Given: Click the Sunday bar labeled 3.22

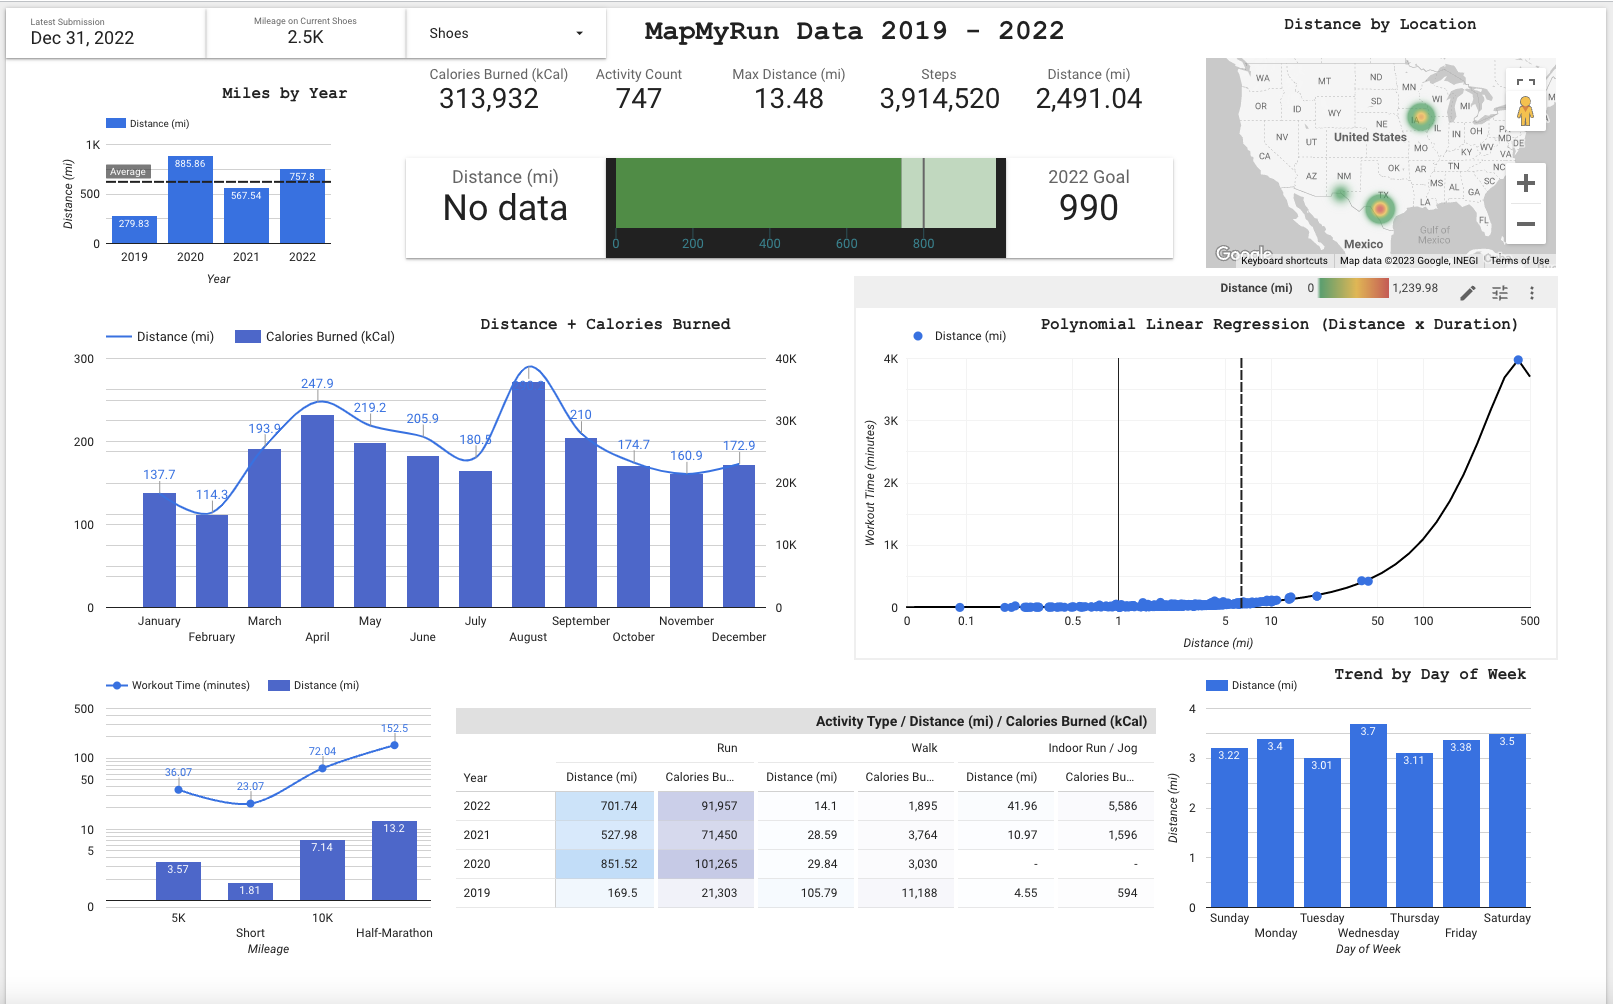Looking at the screenshot, I should (x=1229, y=828).
